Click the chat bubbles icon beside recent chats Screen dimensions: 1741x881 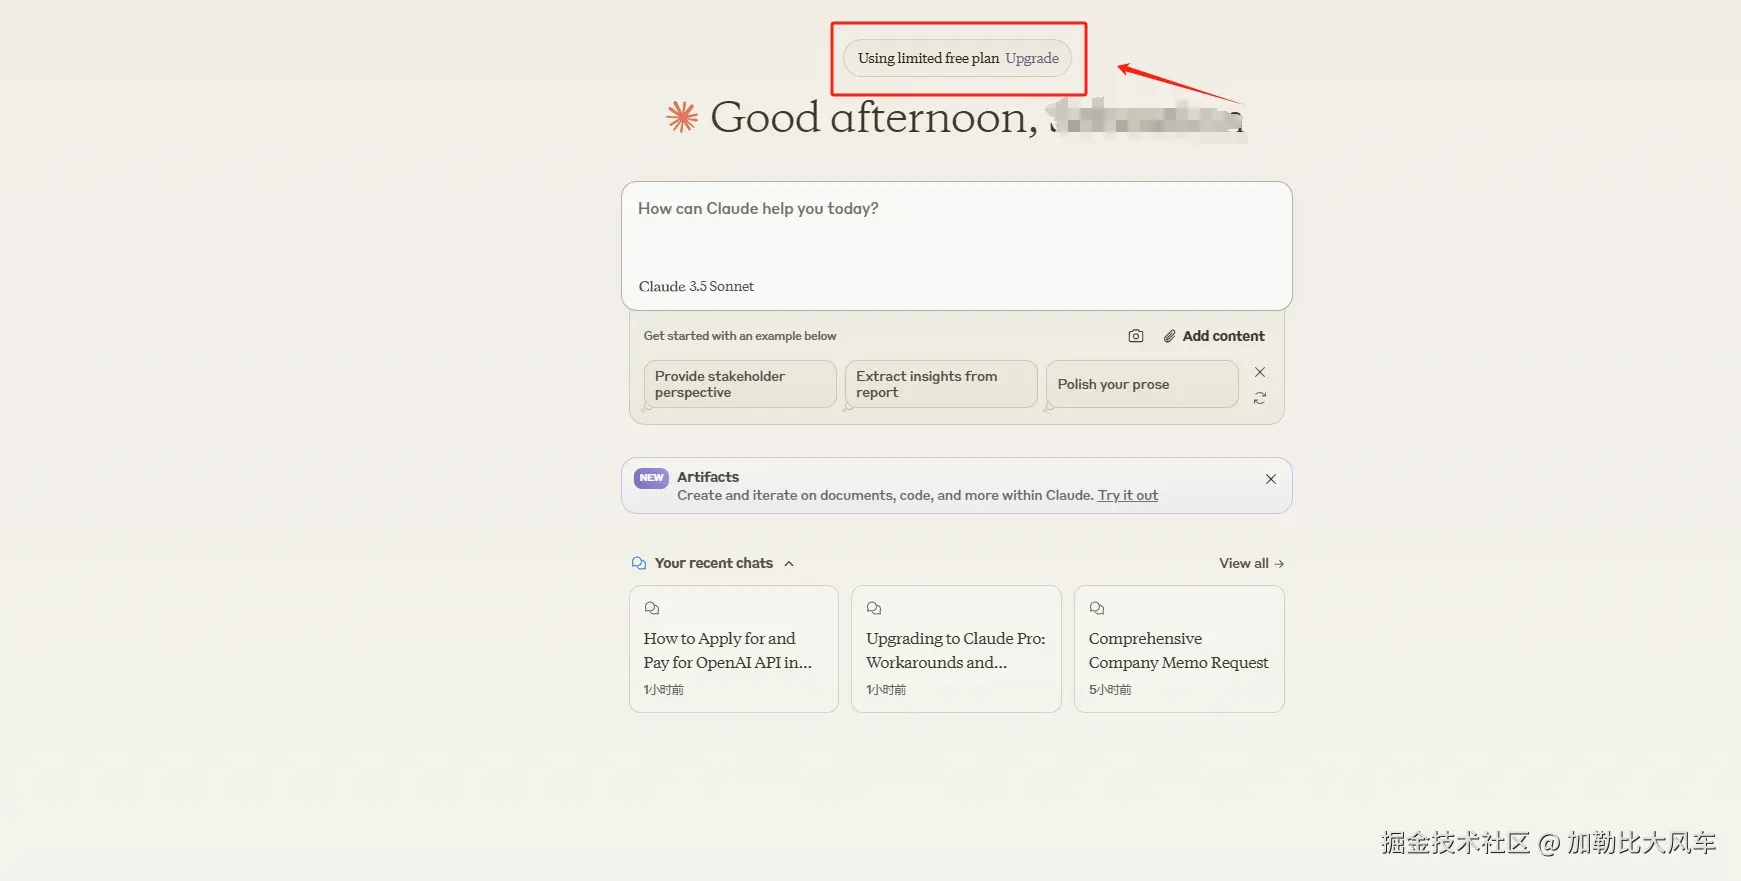[639, 563]
